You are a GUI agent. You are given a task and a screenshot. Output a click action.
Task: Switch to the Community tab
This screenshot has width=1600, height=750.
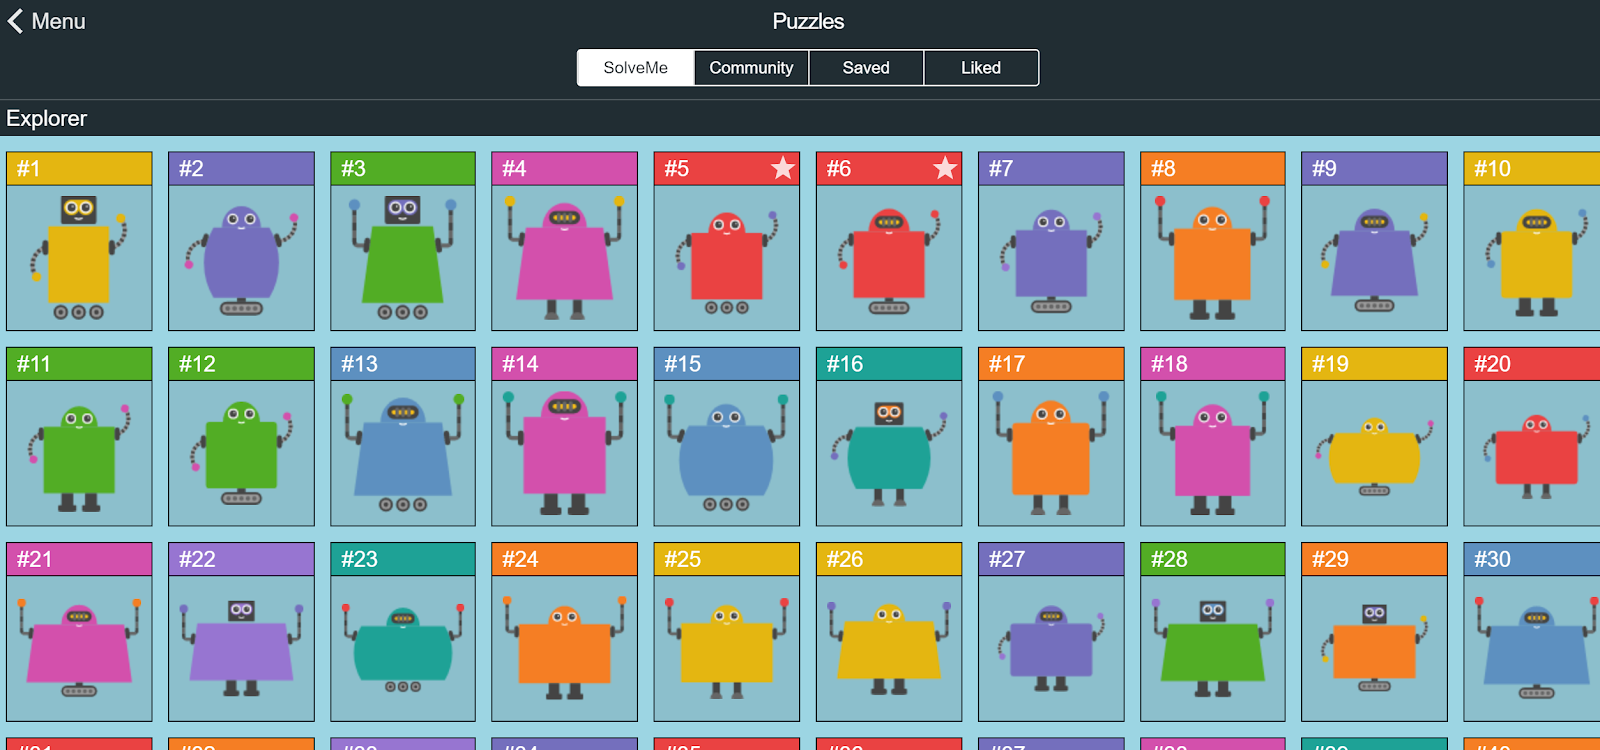coord(751,68)
